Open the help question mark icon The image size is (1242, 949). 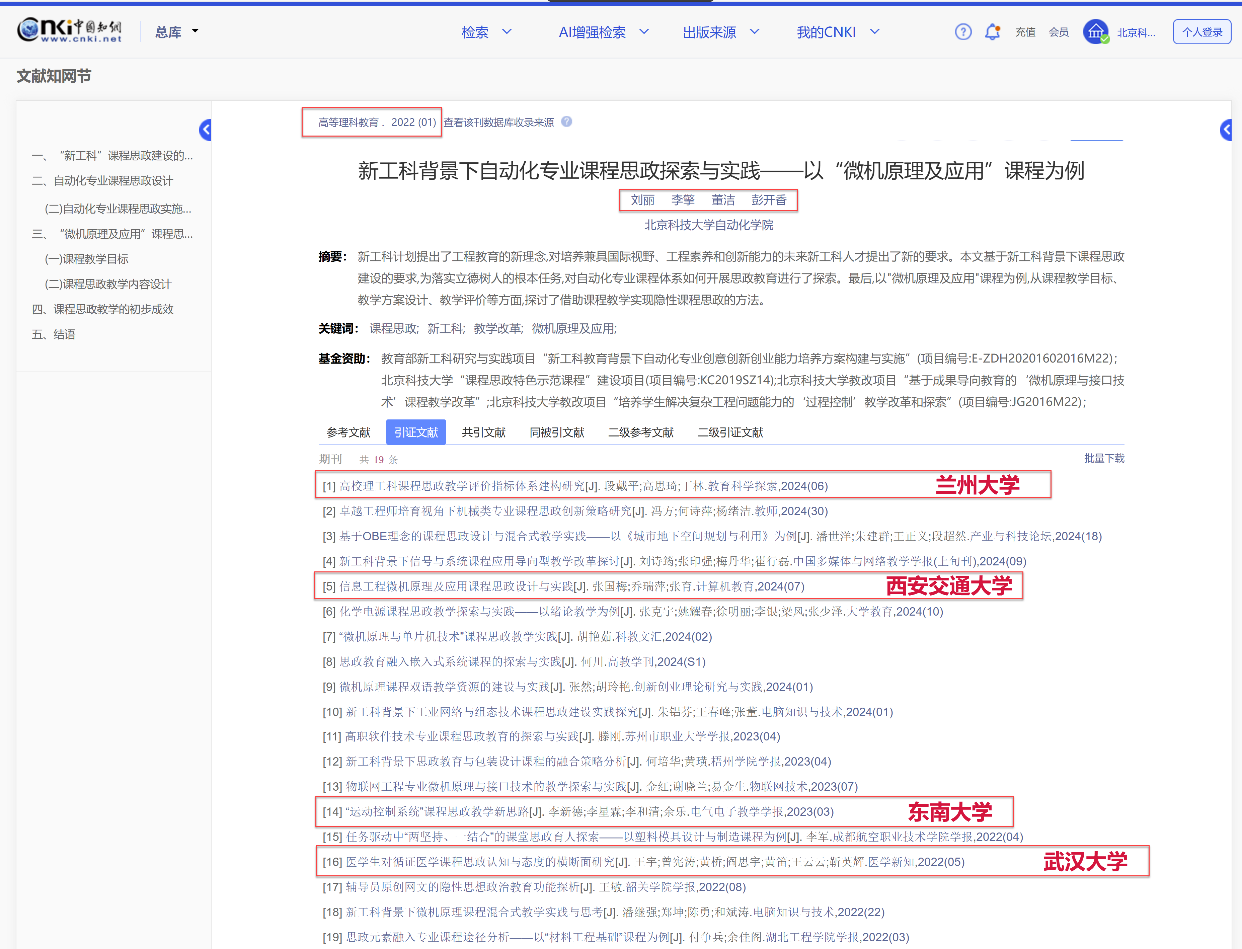(x=963, y=32)
